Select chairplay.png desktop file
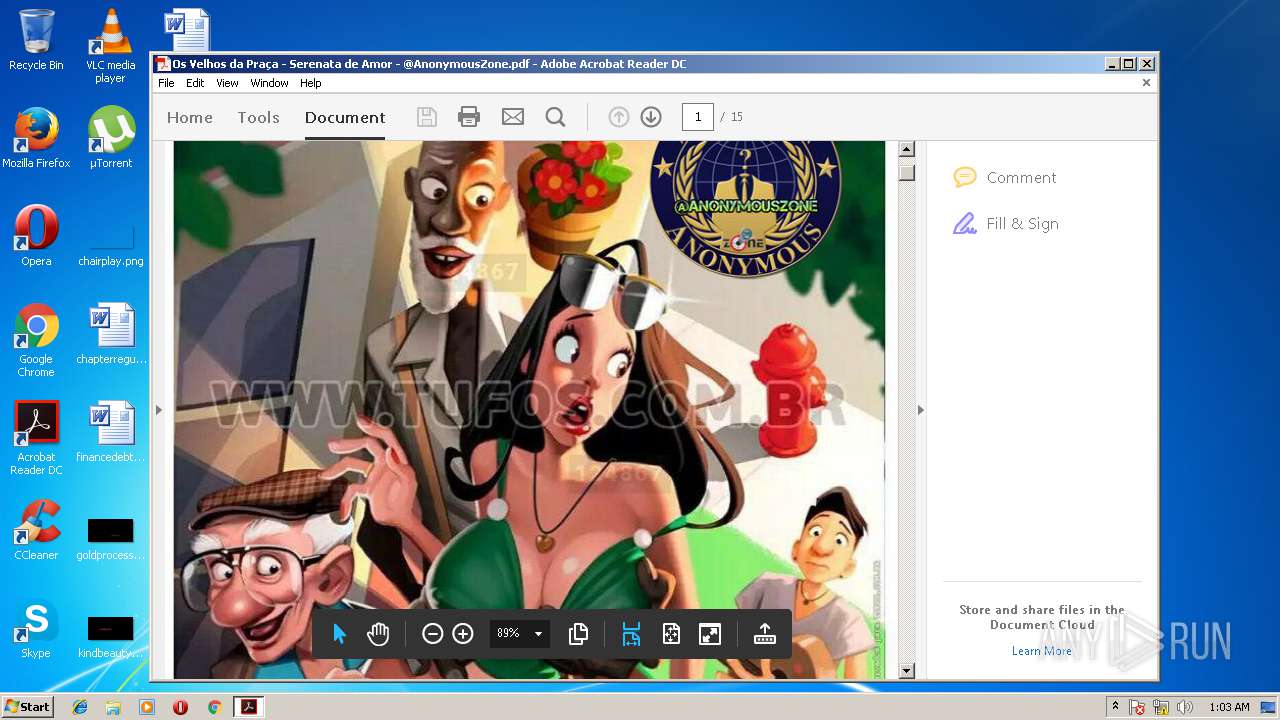The width and height of the screenshot is (1280, 720). pyautogui.click(x=110, y=245)
